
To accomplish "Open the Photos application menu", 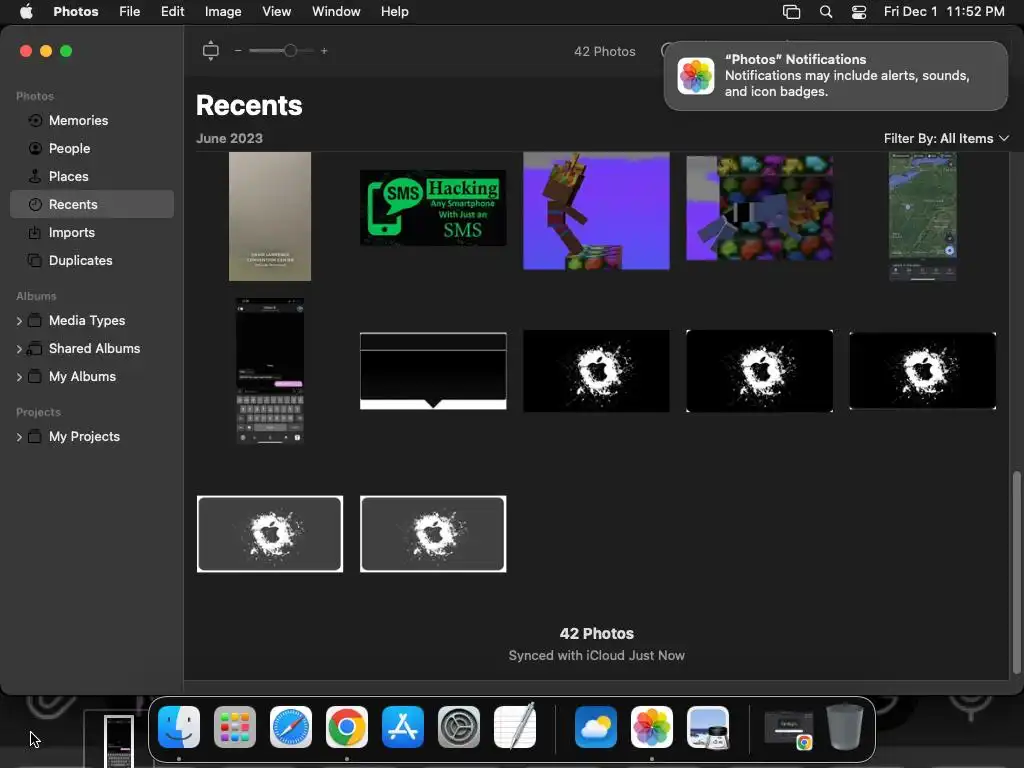I will [76, 12].
